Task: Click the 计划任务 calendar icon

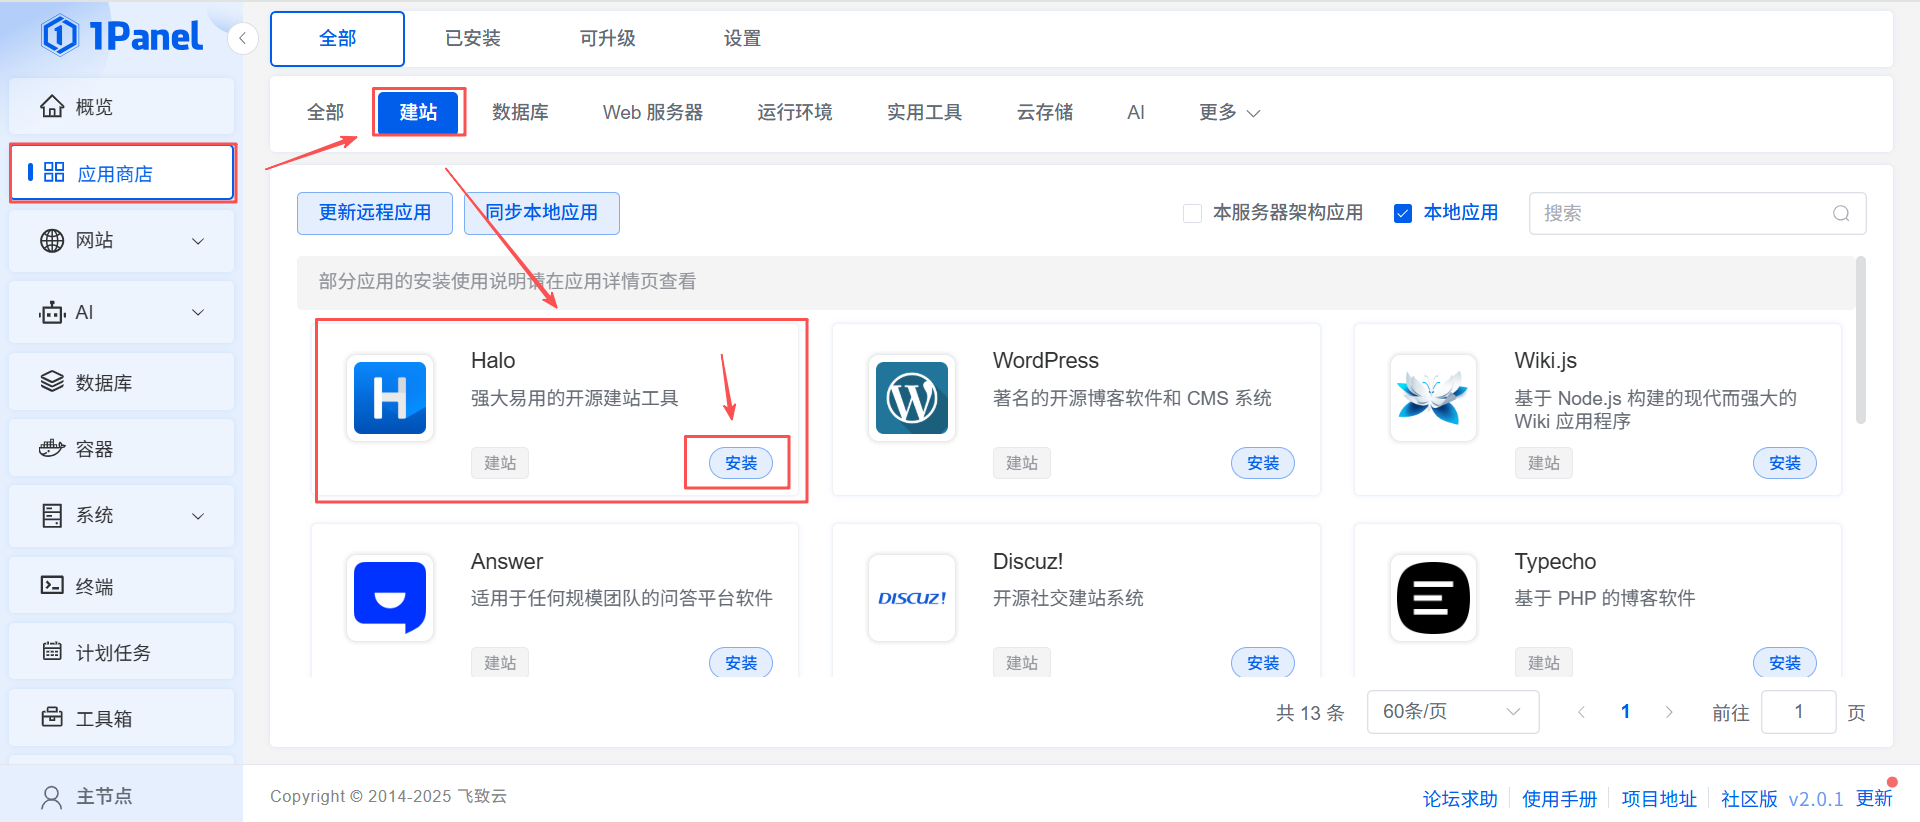Action: click(x=52, y=651)
